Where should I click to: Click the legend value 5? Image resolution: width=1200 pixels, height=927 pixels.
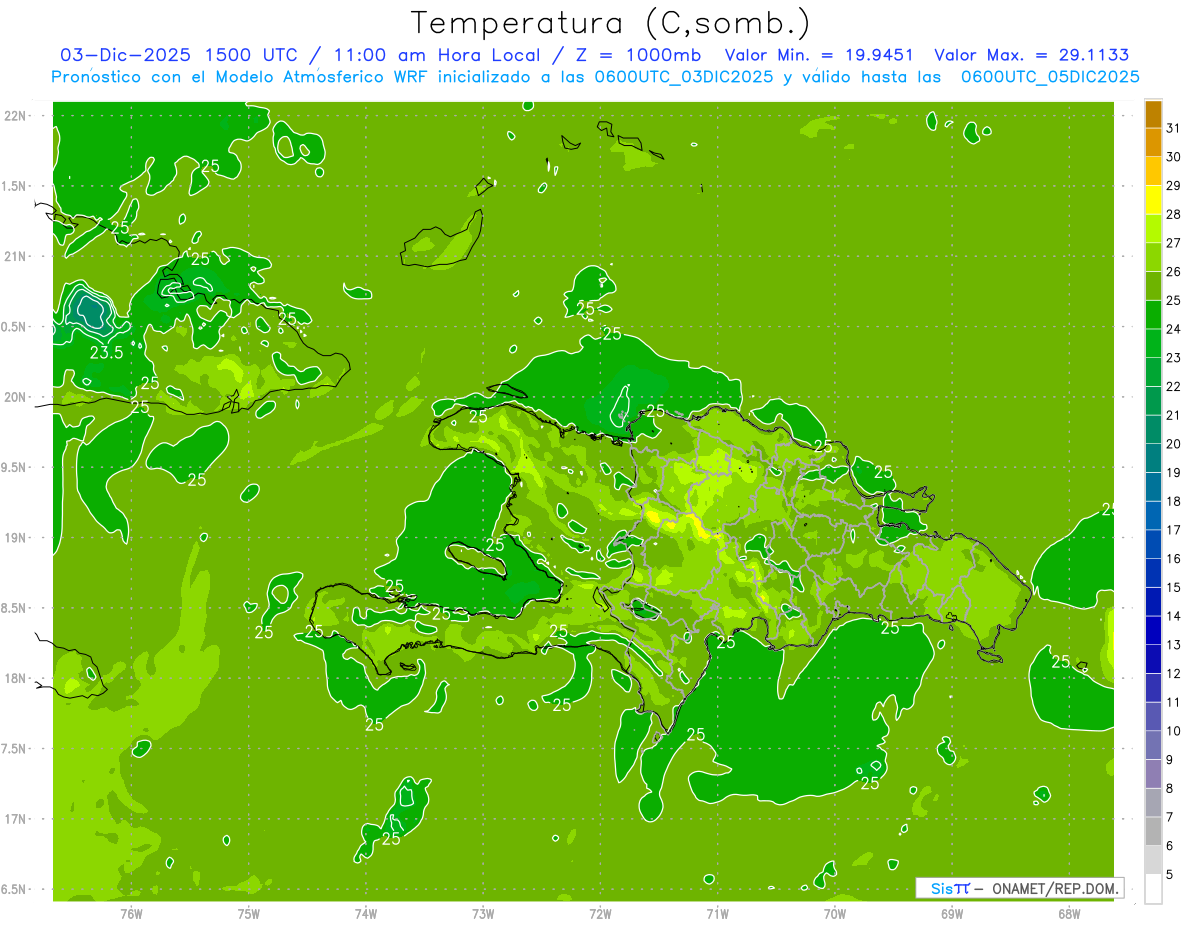1170,875
